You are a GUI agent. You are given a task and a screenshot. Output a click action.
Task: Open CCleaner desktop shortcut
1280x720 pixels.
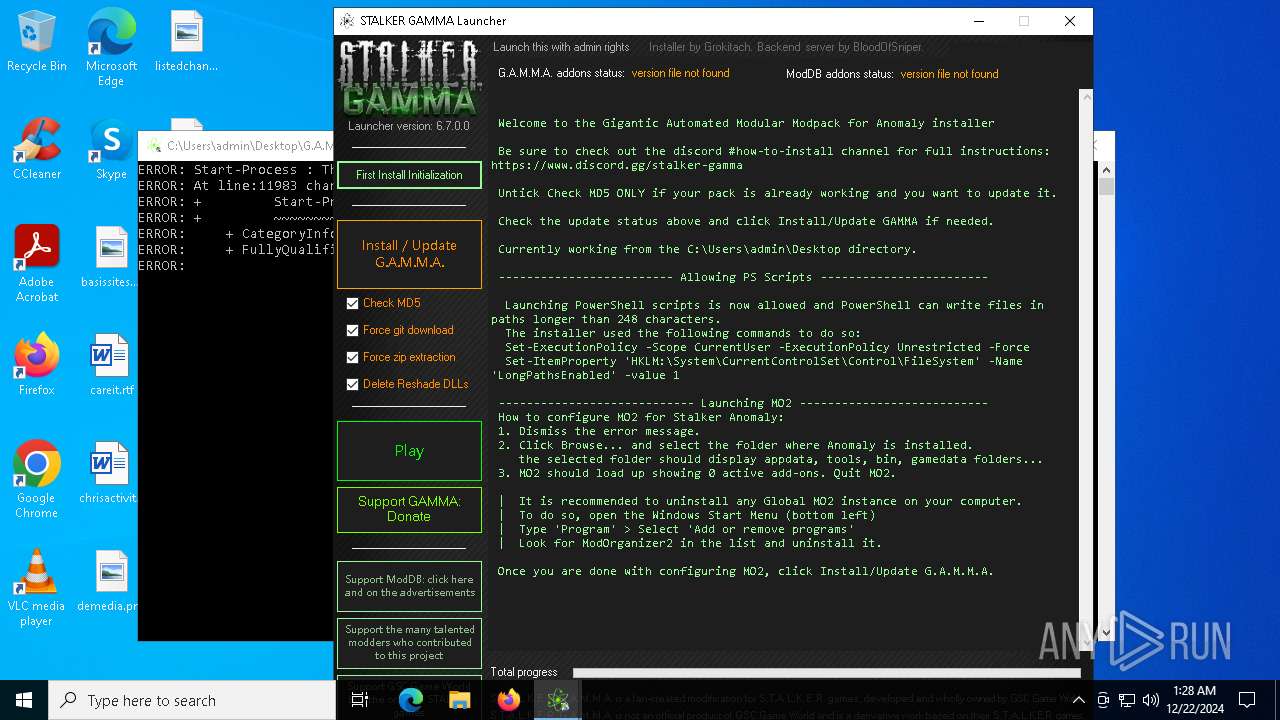click(x=37, y=150)
